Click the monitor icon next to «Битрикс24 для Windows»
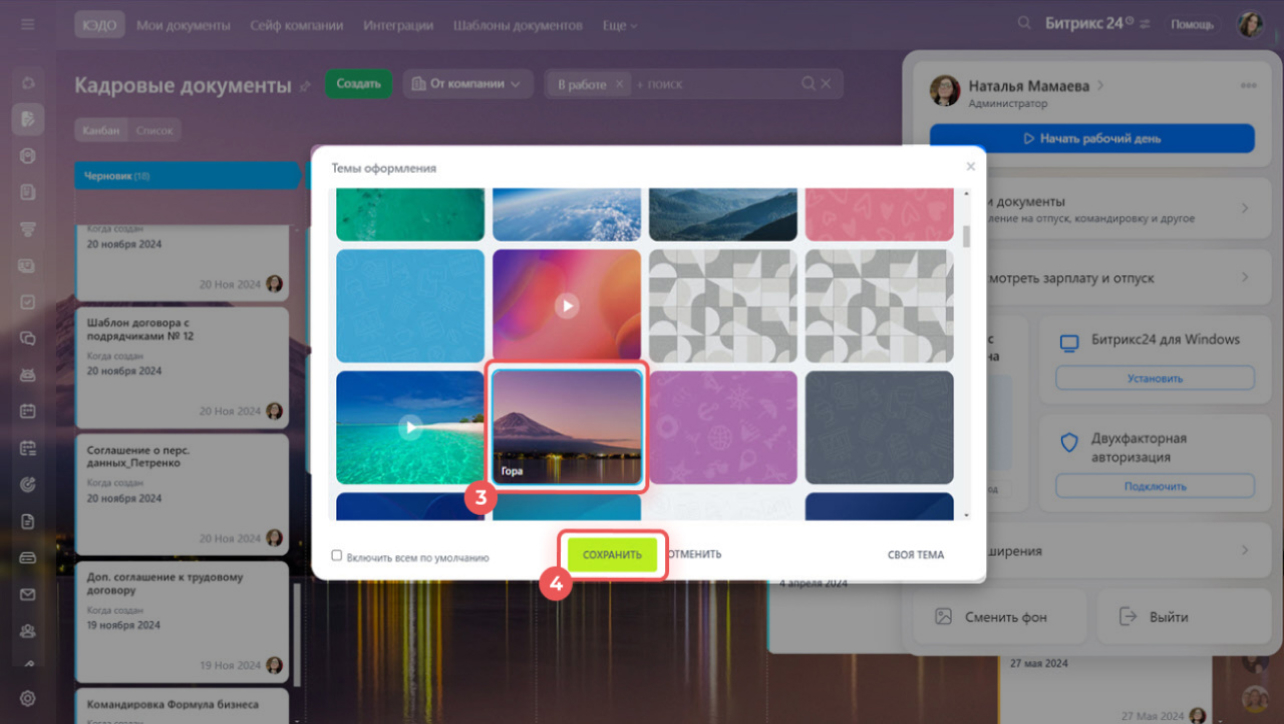This screenshot has width=1284, height=724. point(1069,343)
